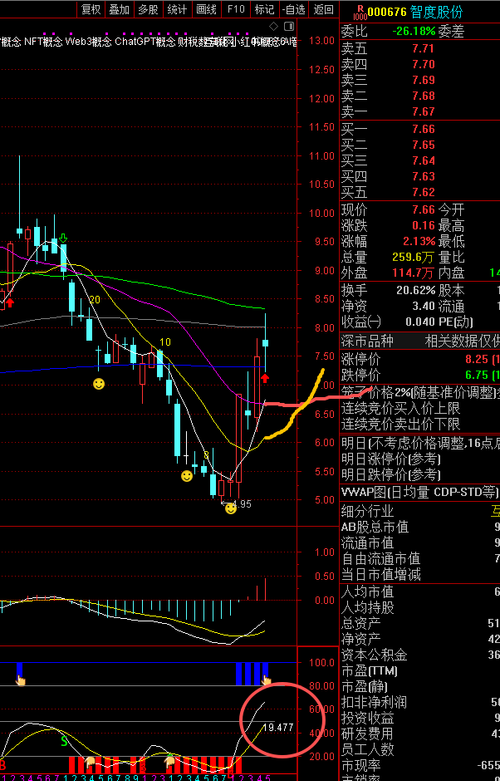500x781 pixels.
Task: Open the 统计 statistics tool
Action: click(177, 9)
